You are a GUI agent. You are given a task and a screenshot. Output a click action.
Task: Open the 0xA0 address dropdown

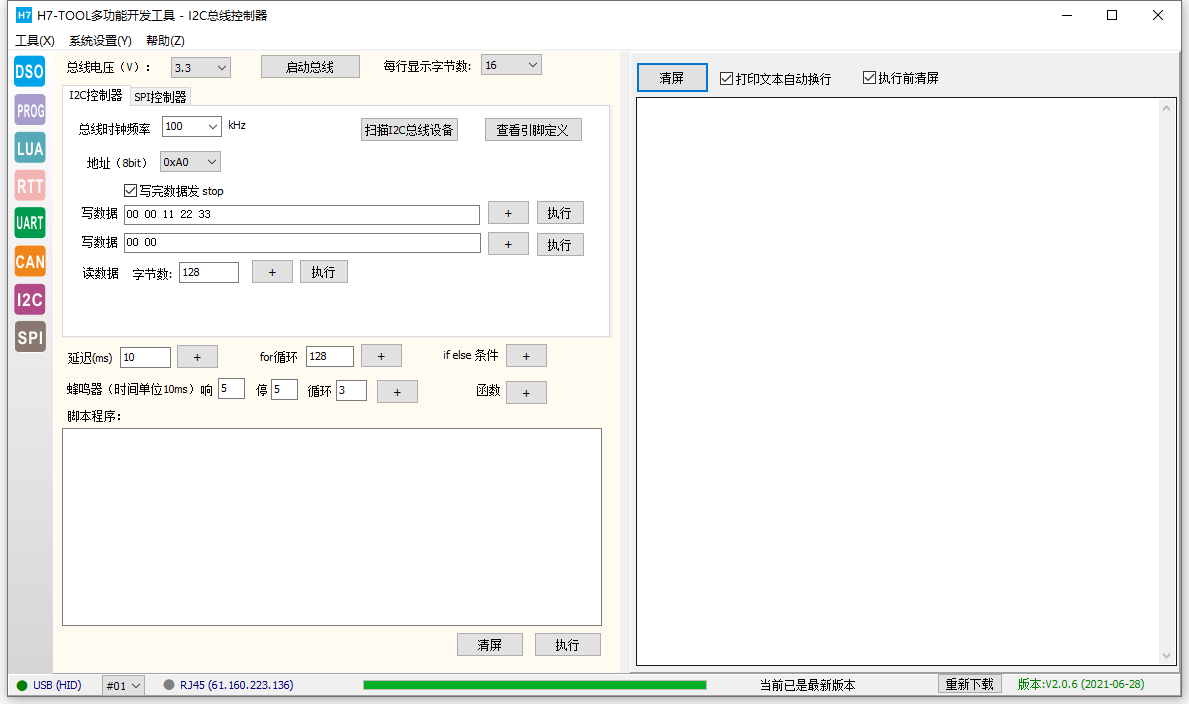190,162
